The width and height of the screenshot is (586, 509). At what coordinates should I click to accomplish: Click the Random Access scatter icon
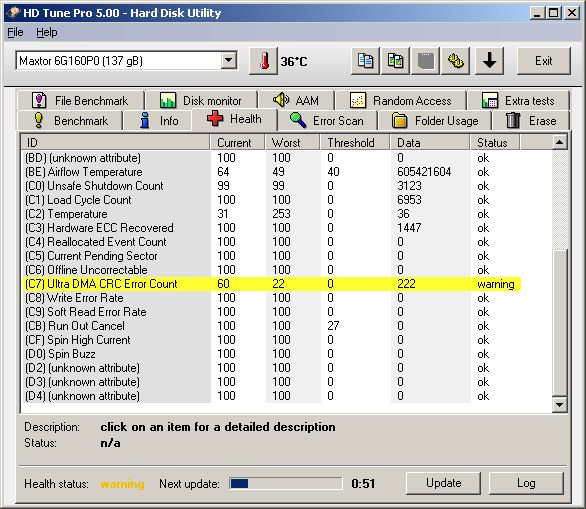pos(358,100)
